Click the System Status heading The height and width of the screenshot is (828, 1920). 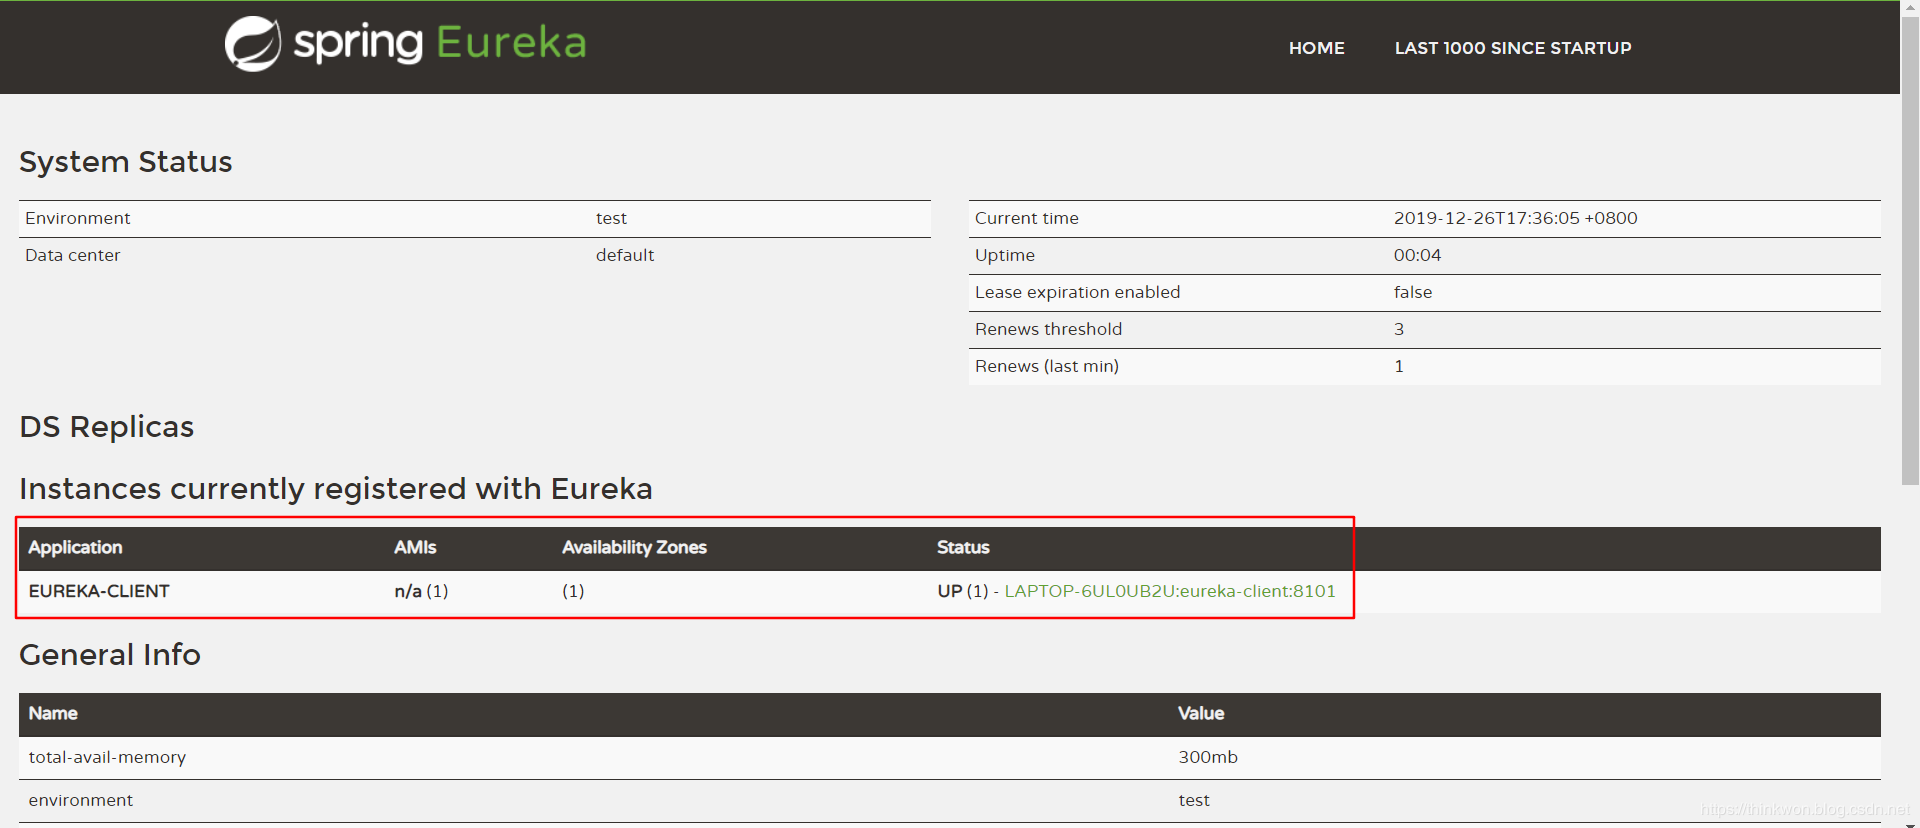126,162
